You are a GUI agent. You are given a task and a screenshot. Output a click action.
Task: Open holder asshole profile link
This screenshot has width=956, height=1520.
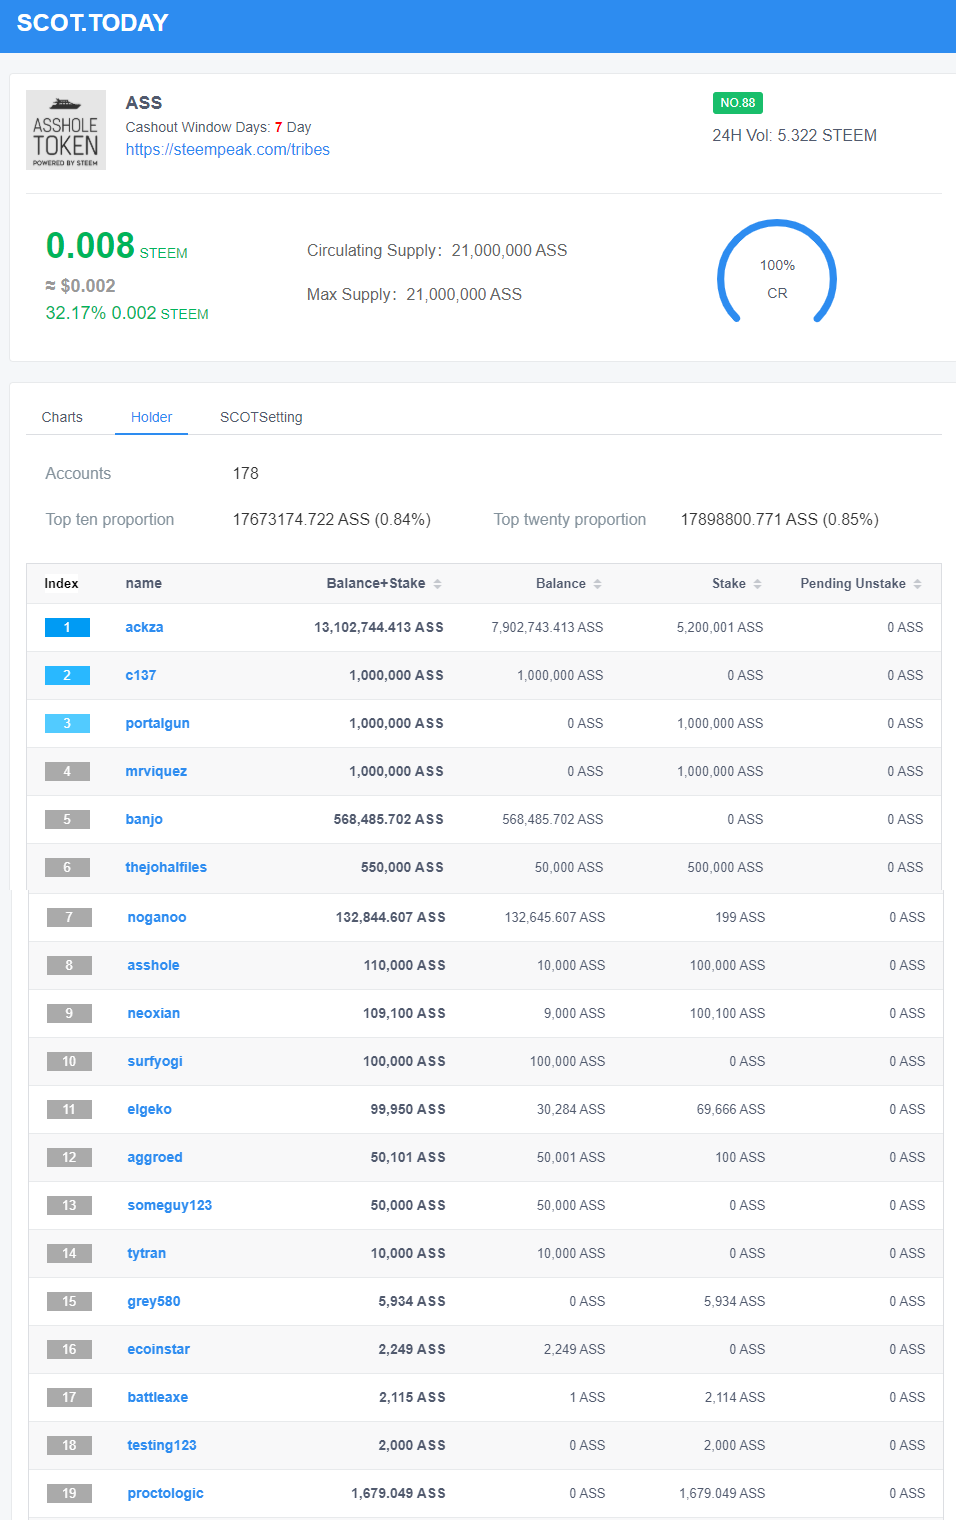(153, 965)
